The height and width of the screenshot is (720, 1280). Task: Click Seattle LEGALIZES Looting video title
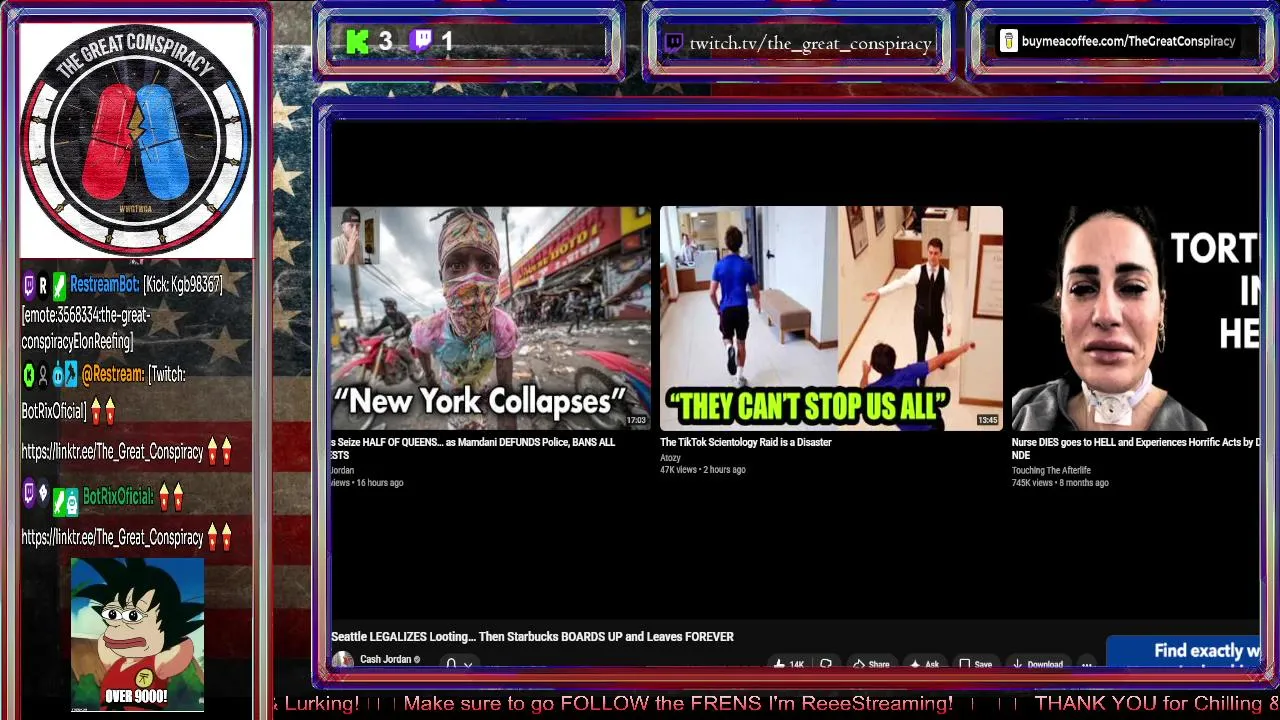[532, 637]
